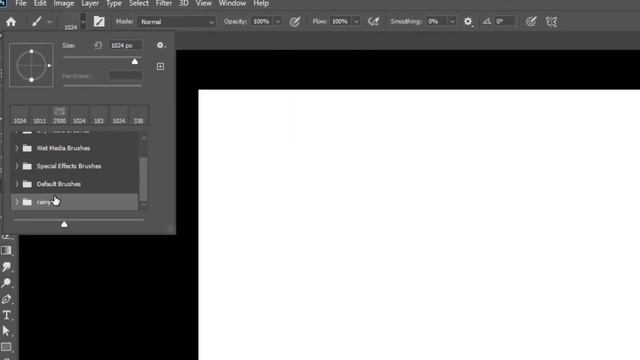The width and height of the screenshot is (640, 360).
Task: Open the Flow slider dropdown
Action: click(356, 21)
